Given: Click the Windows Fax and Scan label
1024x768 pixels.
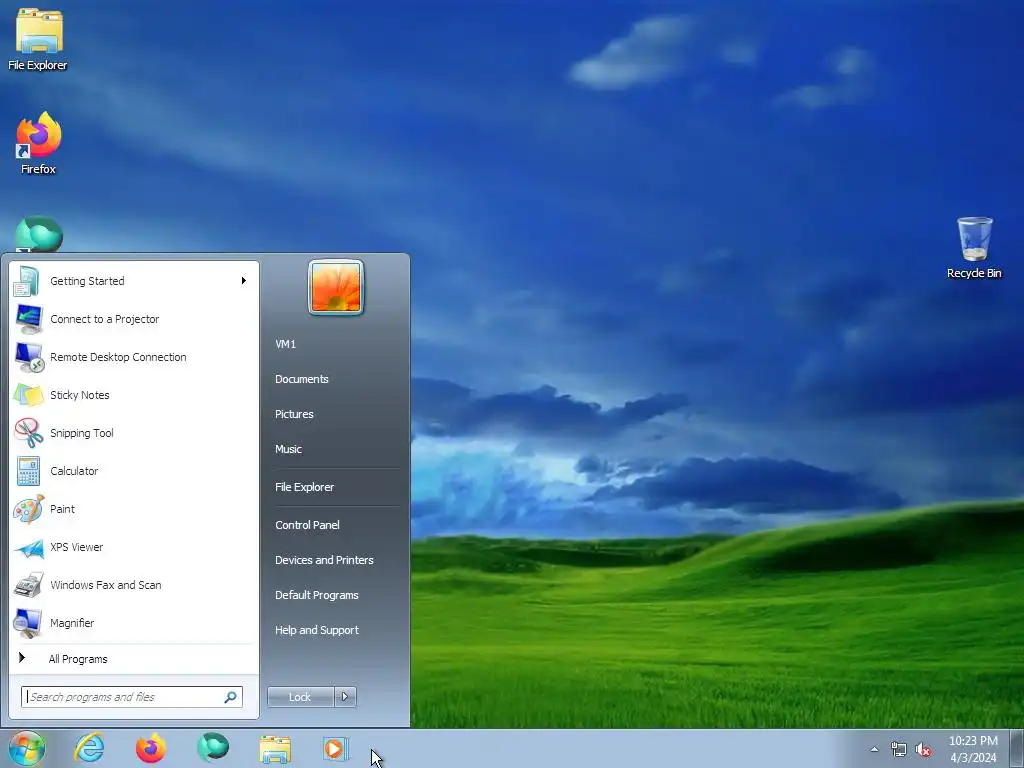Looking at the screenshot, I should (x=106, y=585).
